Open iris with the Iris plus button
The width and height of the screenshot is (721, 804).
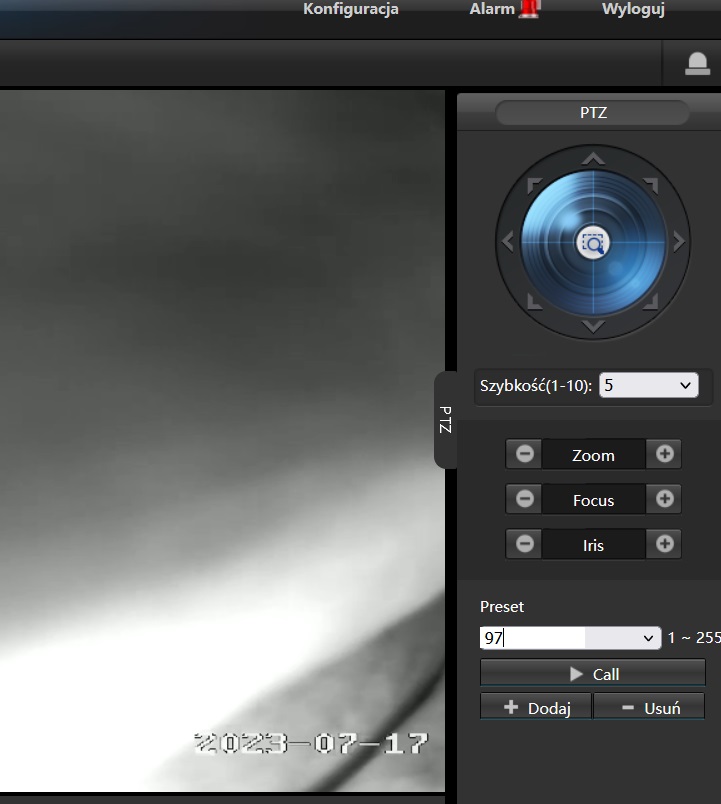click(664, 544)
